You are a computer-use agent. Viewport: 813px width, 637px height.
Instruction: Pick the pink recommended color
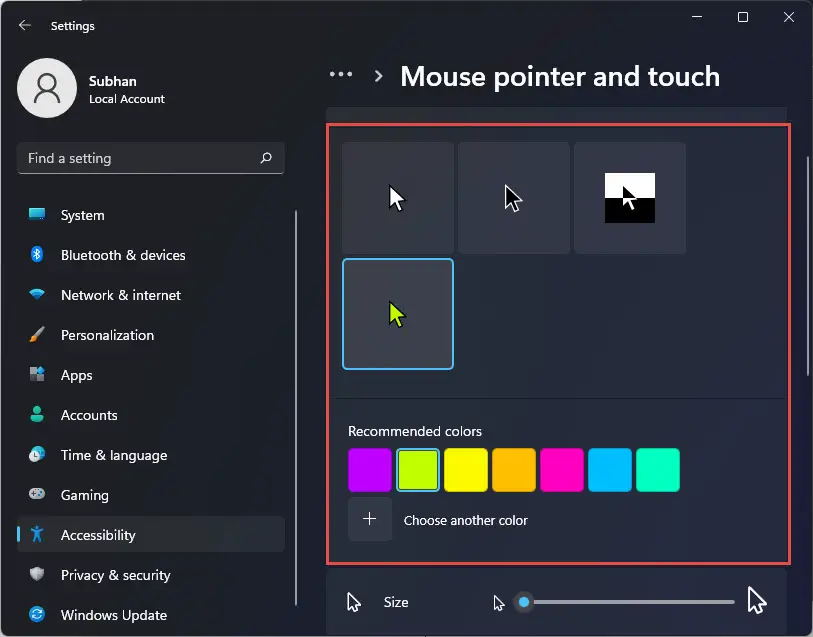(562, 470)
